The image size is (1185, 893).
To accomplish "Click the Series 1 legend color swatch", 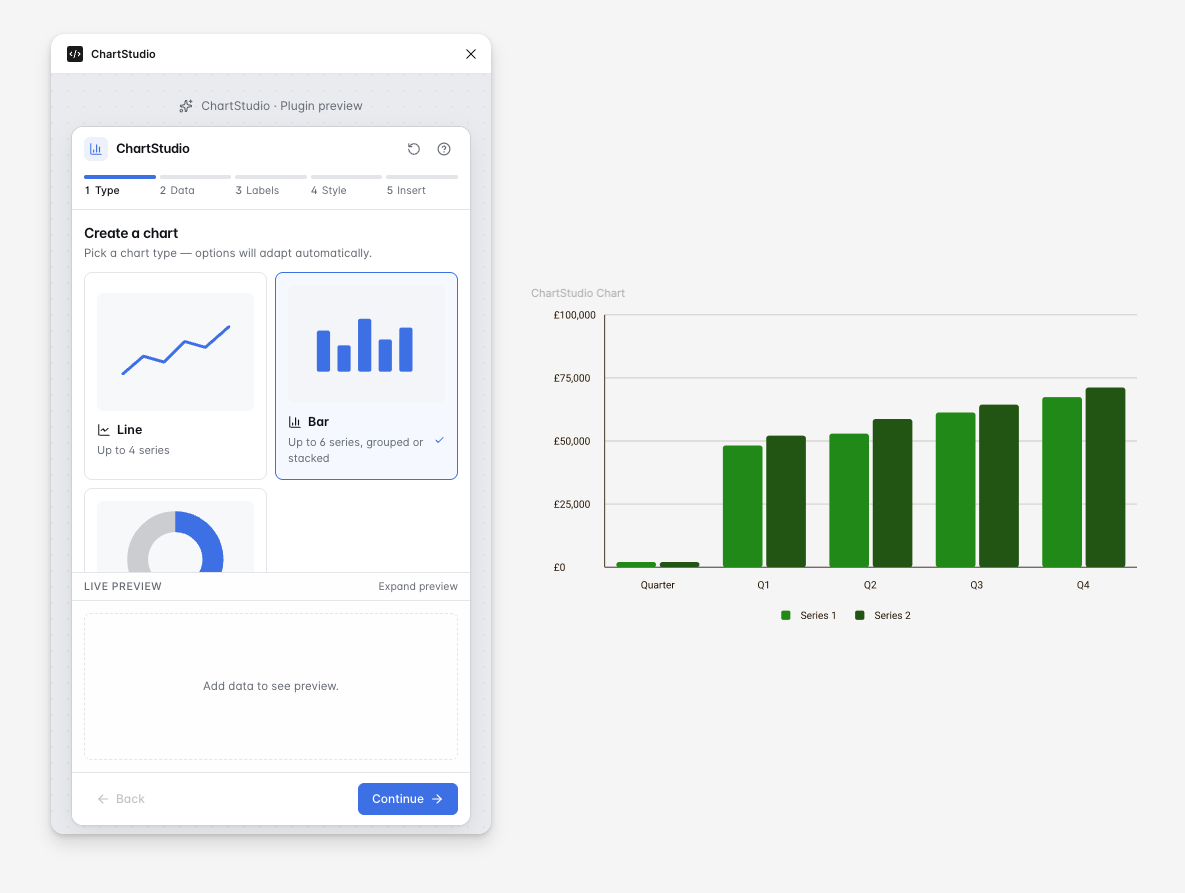I will point(786,616).
